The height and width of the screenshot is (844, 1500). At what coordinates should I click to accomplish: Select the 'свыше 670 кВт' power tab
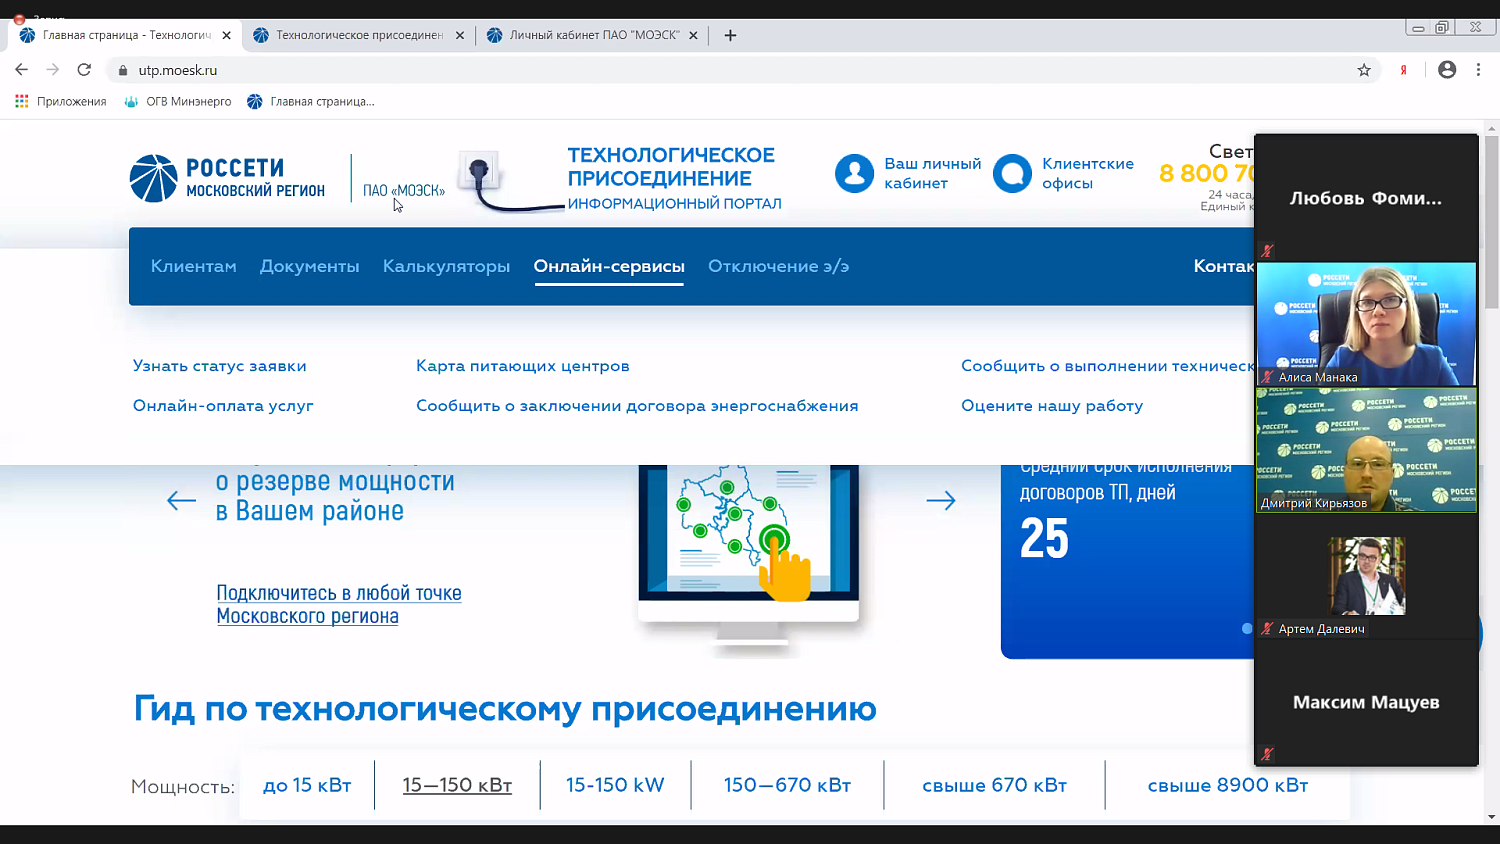(994, 785)
